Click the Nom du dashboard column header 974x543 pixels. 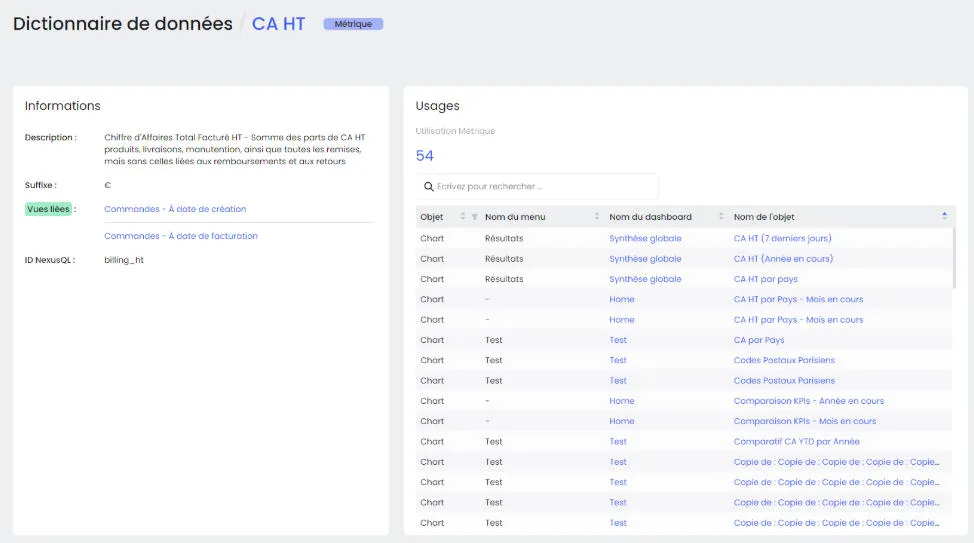(x=650, y=217)
